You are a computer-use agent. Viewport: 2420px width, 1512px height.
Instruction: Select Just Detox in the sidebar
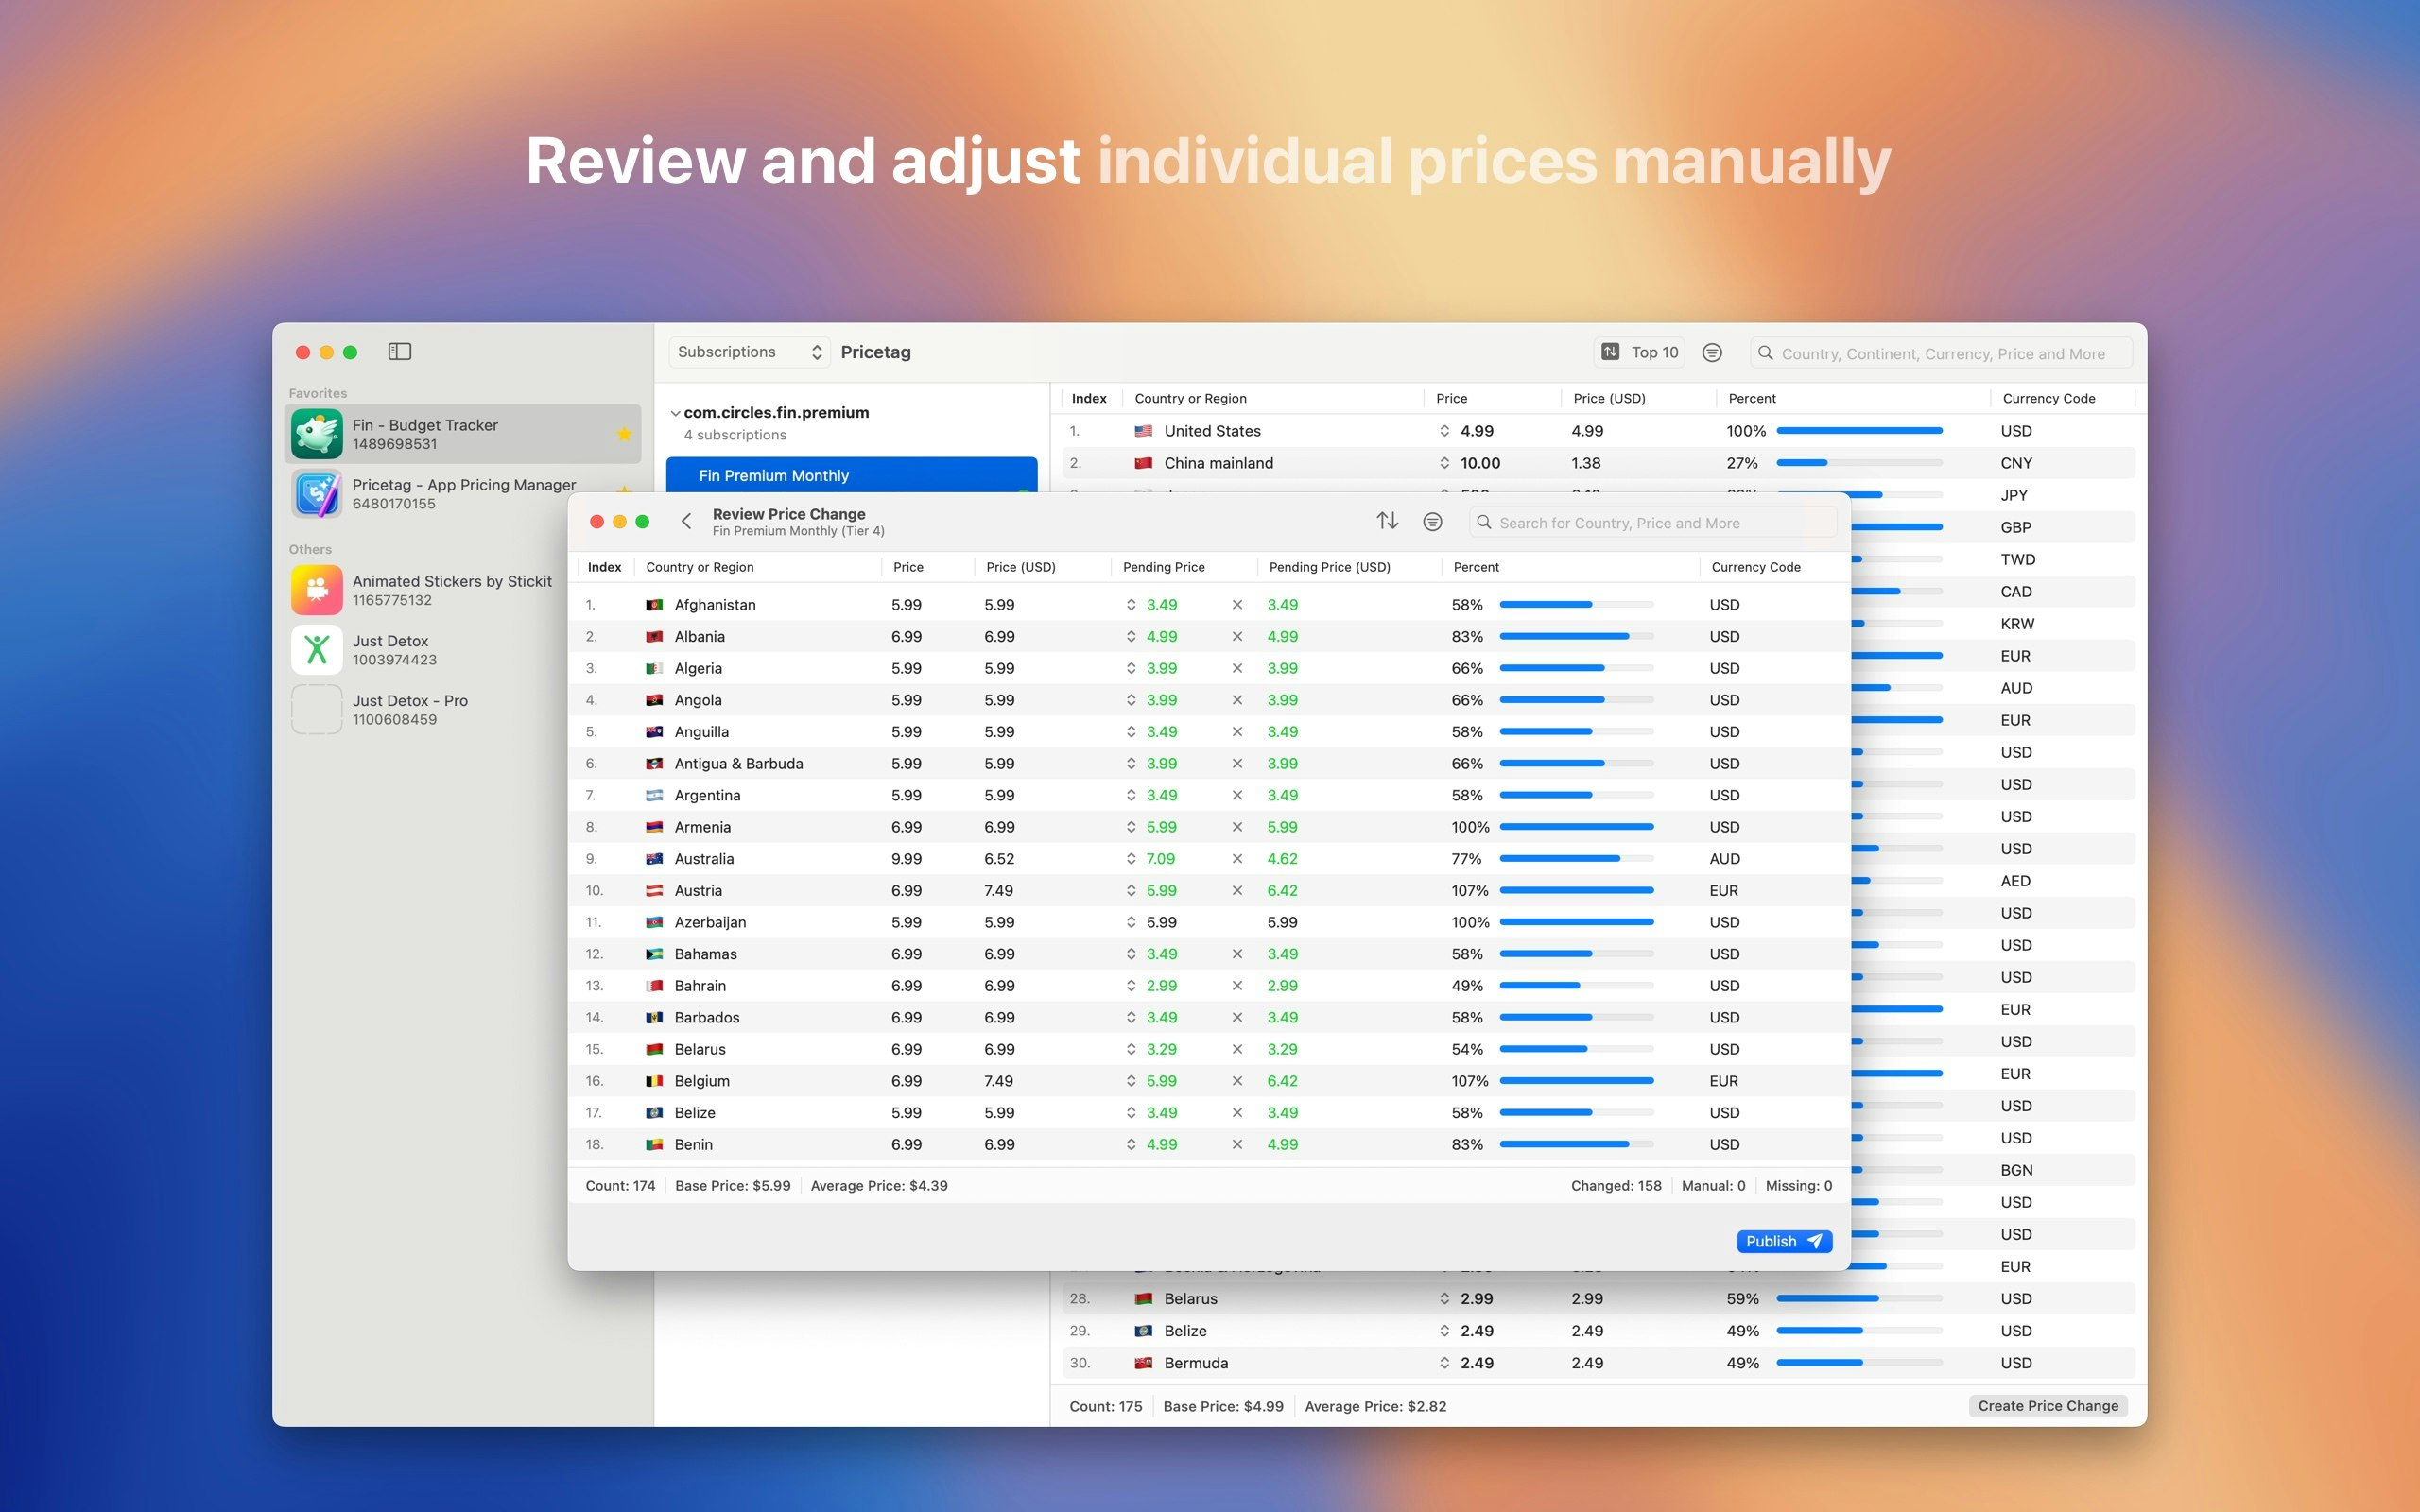coord(463,650)
